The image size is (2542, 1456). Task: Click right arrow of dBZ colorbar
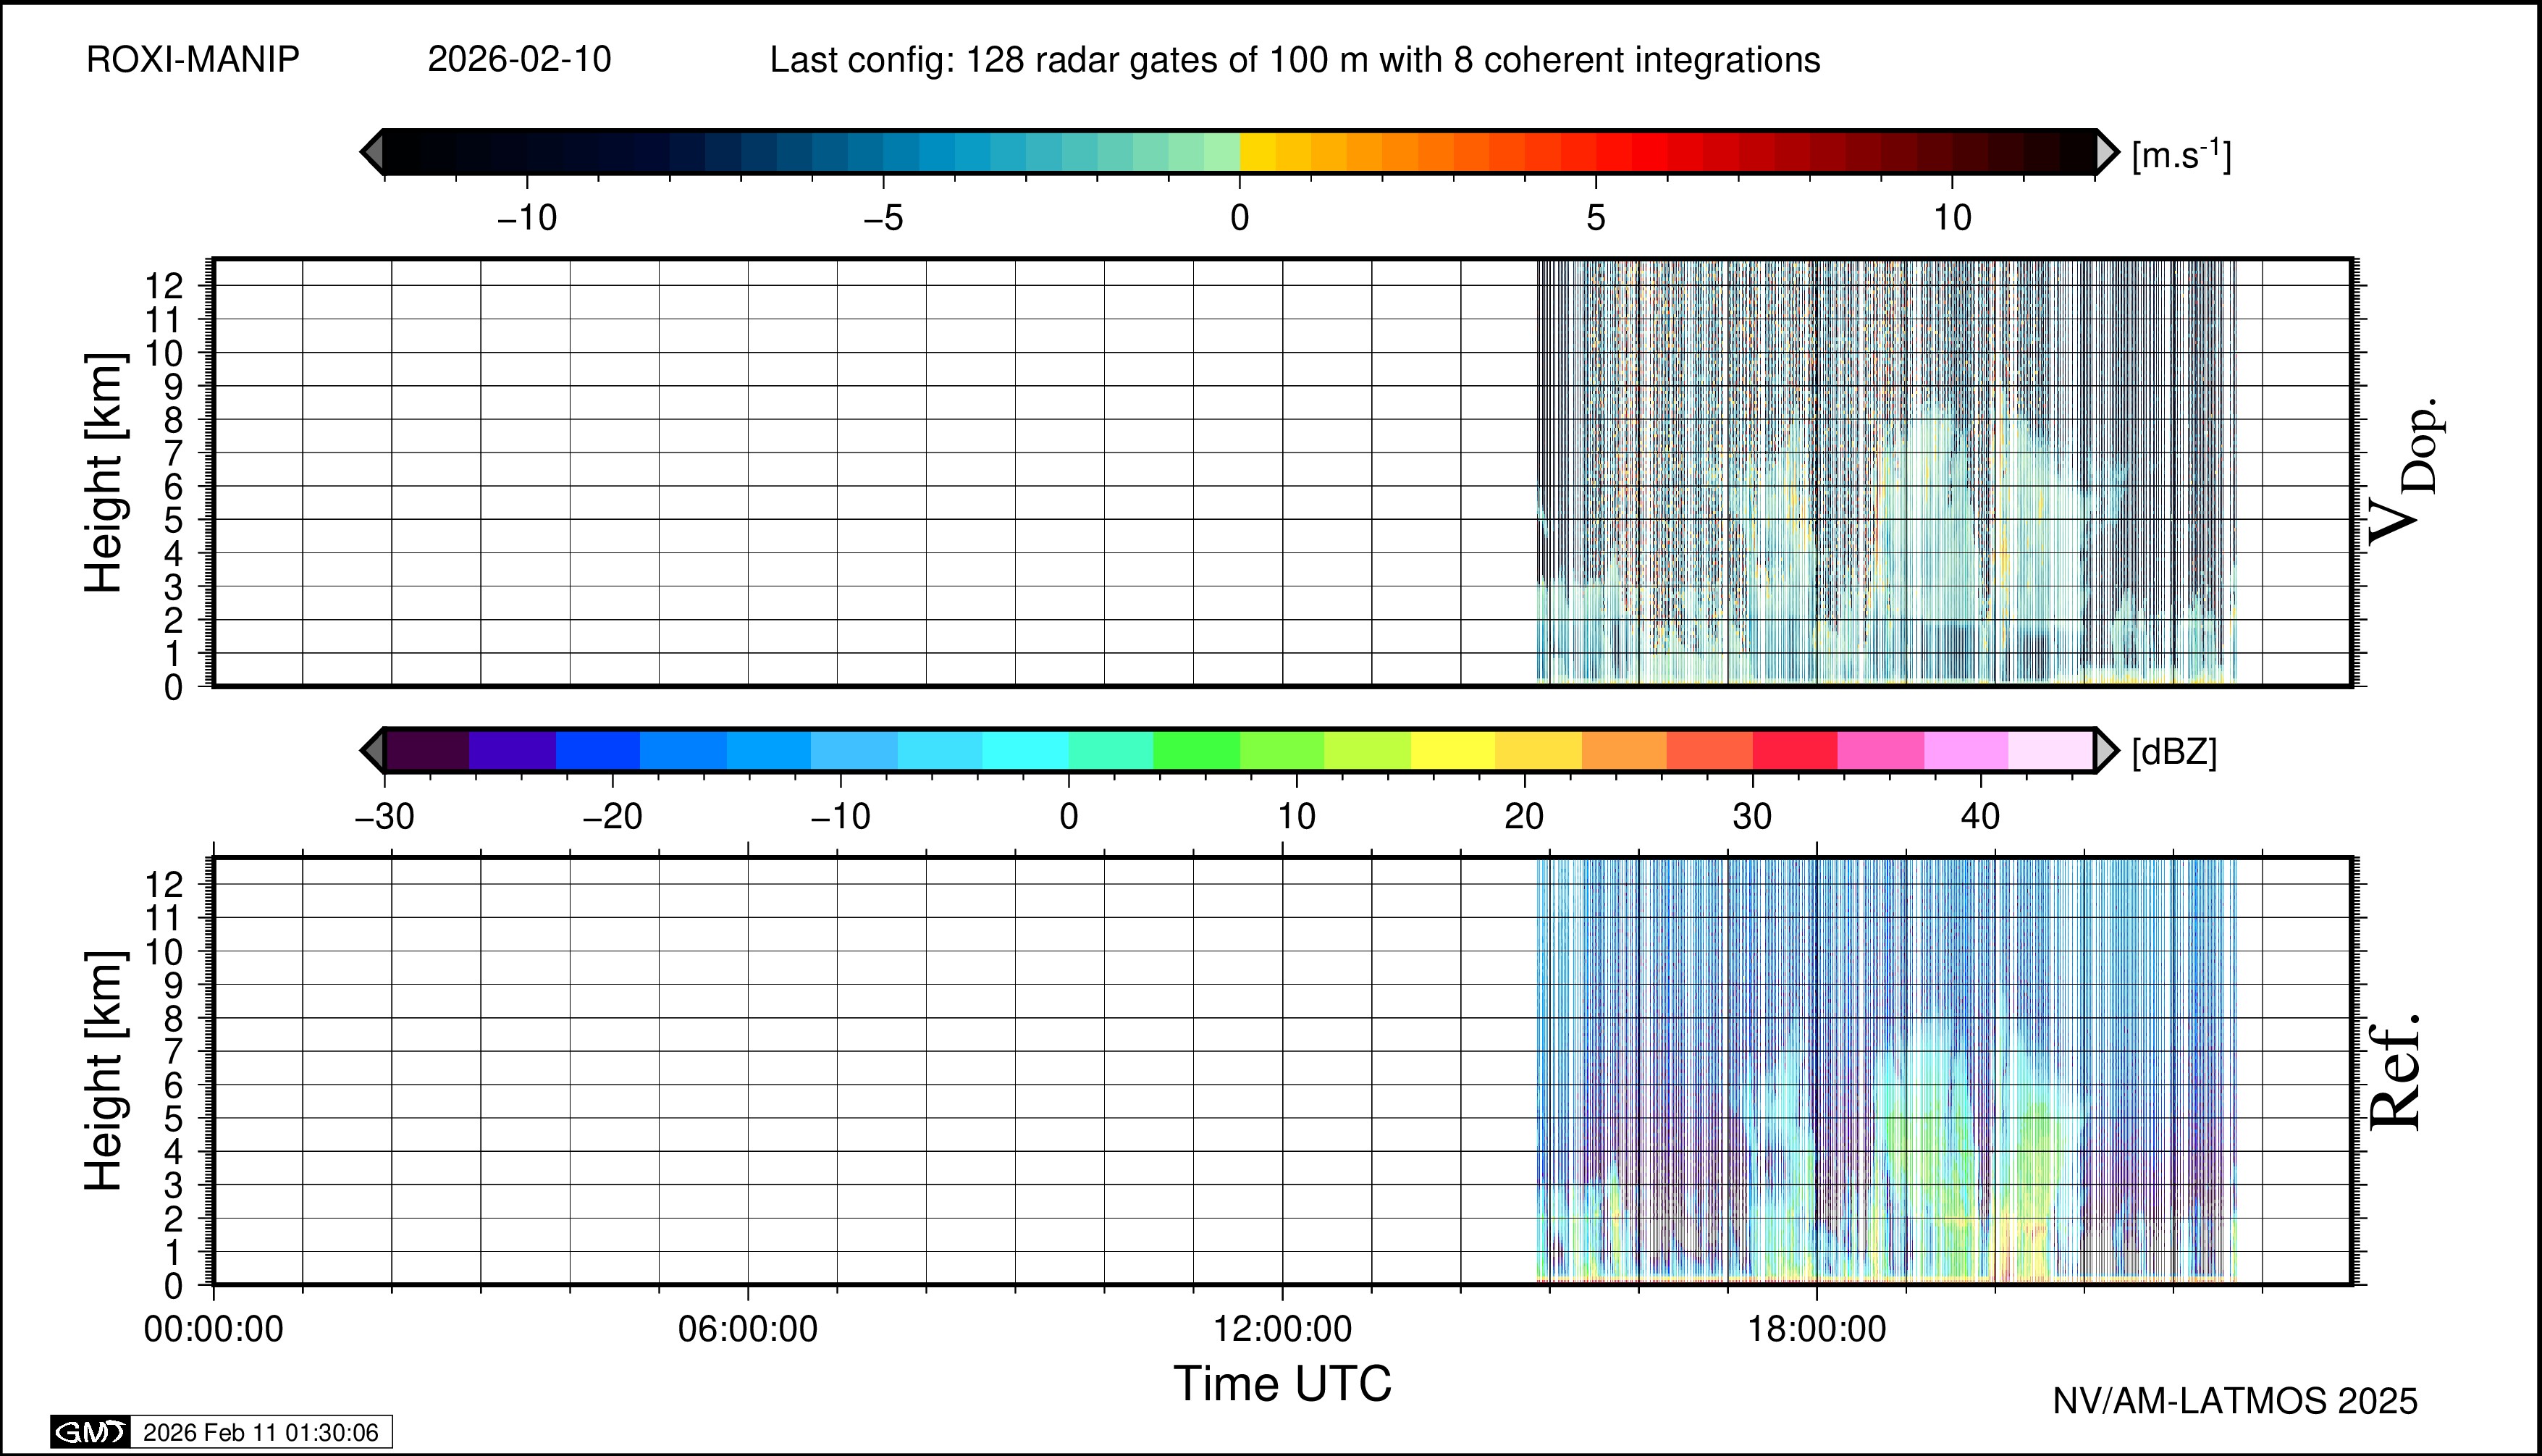[x=2106, y=750]
